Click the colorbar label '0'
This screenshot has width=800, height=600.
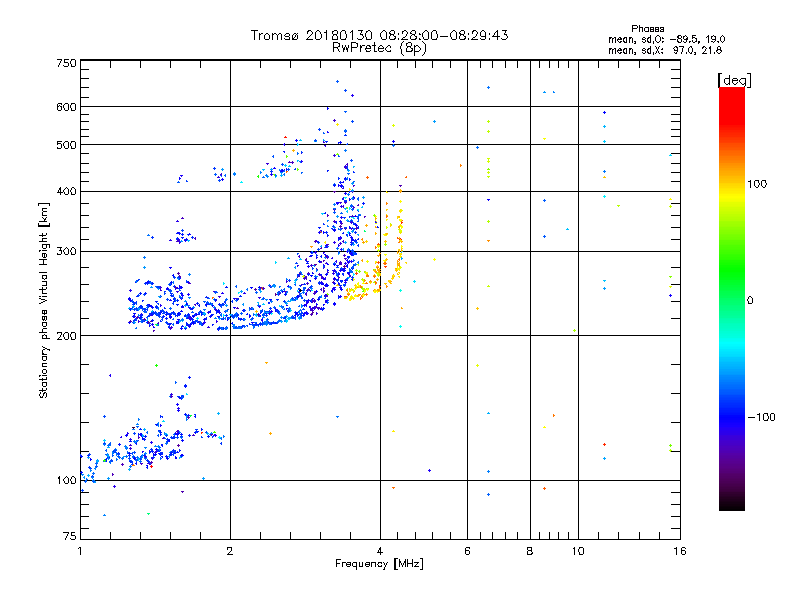tap(750, 301)
